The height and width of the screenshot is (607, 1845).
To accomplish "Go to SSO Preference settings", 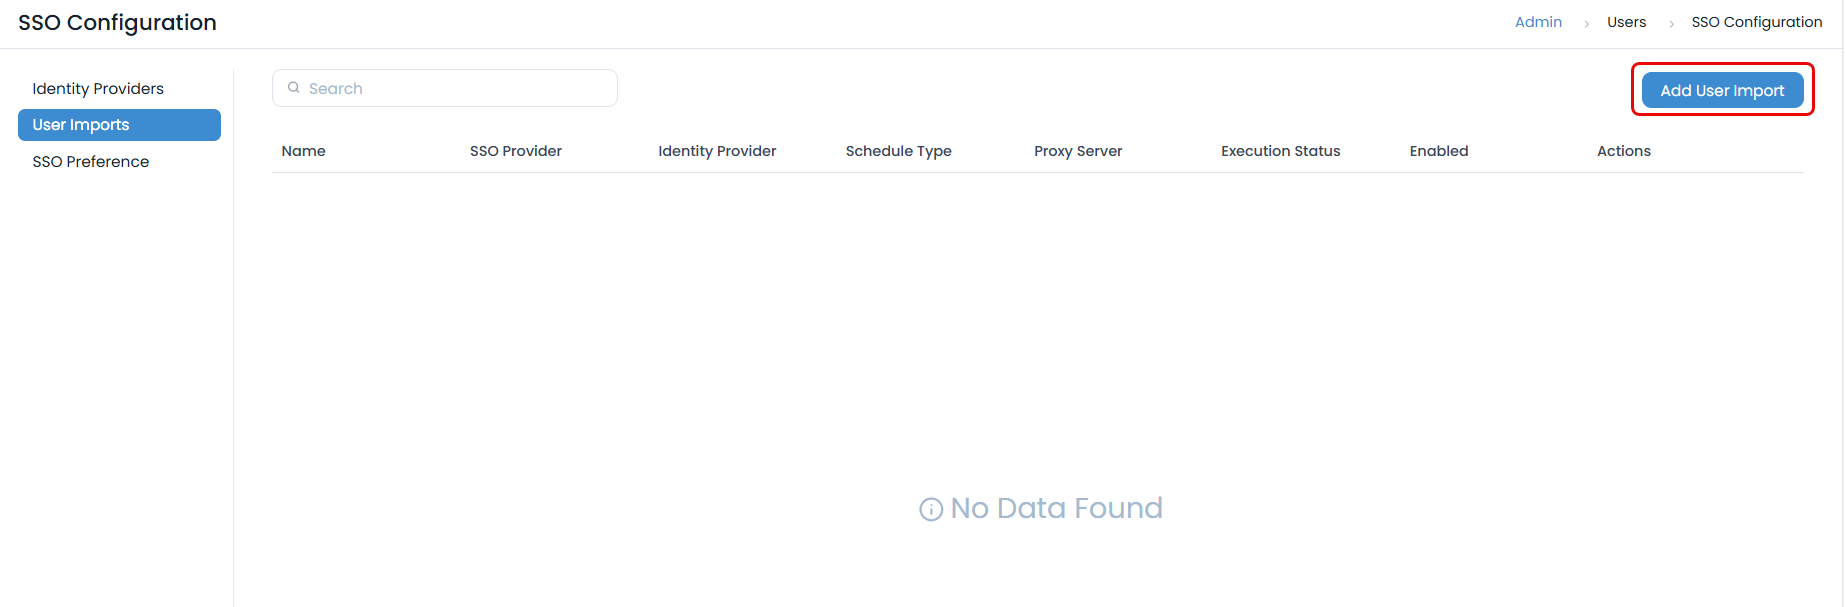I will (x=91, y=162).
